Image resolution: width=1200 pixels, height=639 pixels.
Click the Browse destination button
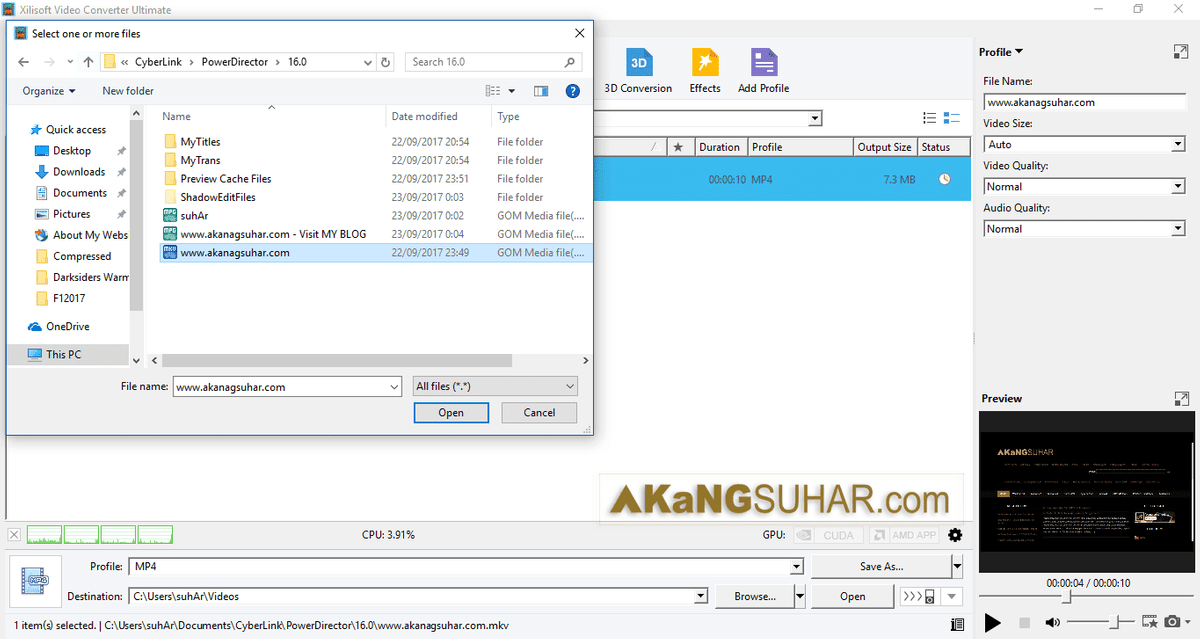(755, 597)
